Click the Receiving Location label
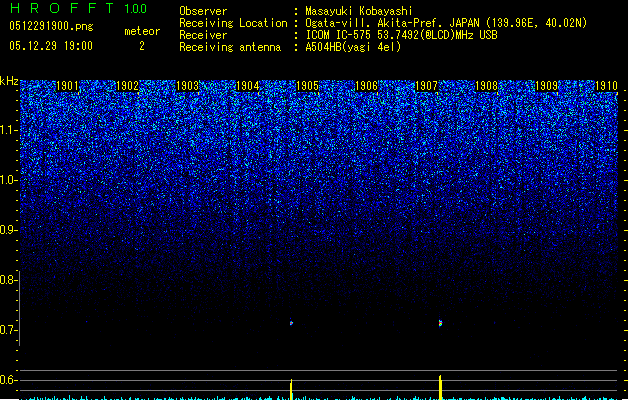 (233, 23)
